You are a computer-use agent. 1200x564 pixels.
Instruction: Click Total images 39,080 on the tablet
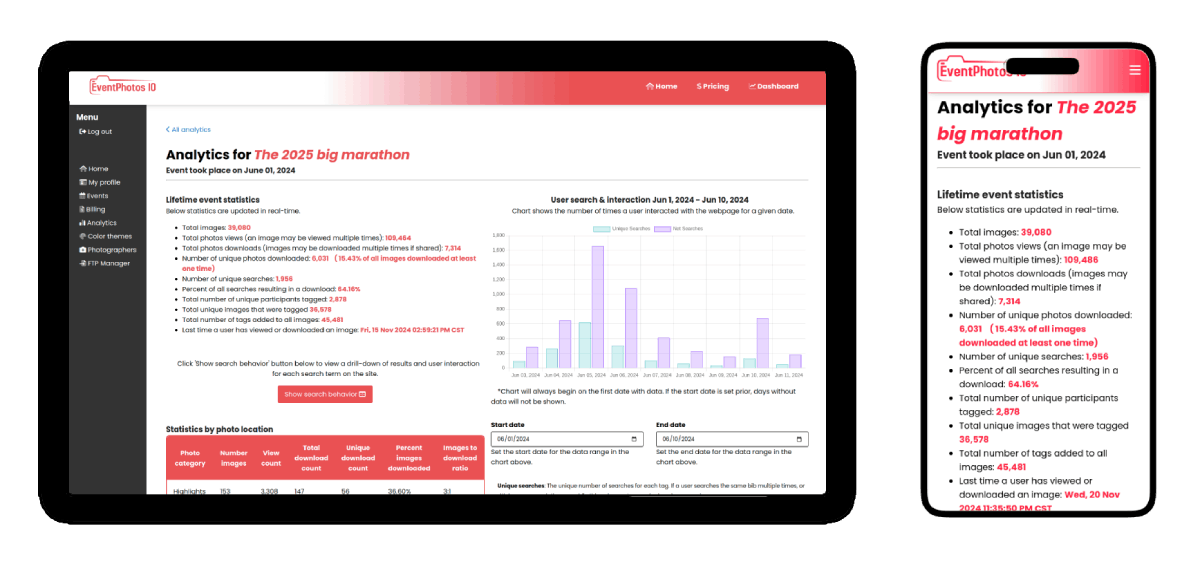coord(216,228)
